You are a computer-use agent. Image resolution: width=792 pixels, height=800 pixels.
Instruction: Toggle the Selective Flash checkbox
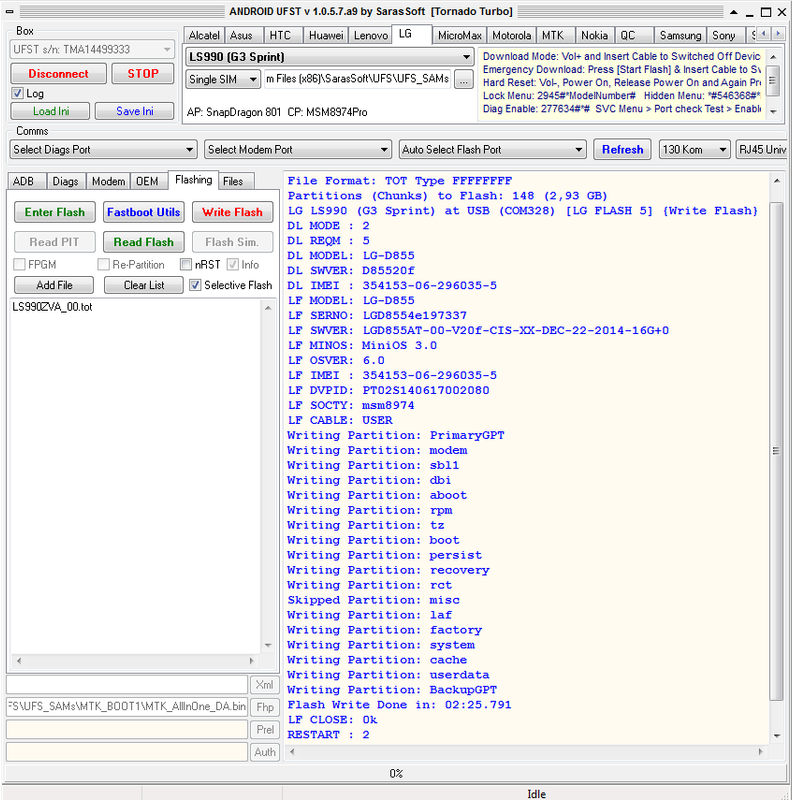click(x=195, y=285)
